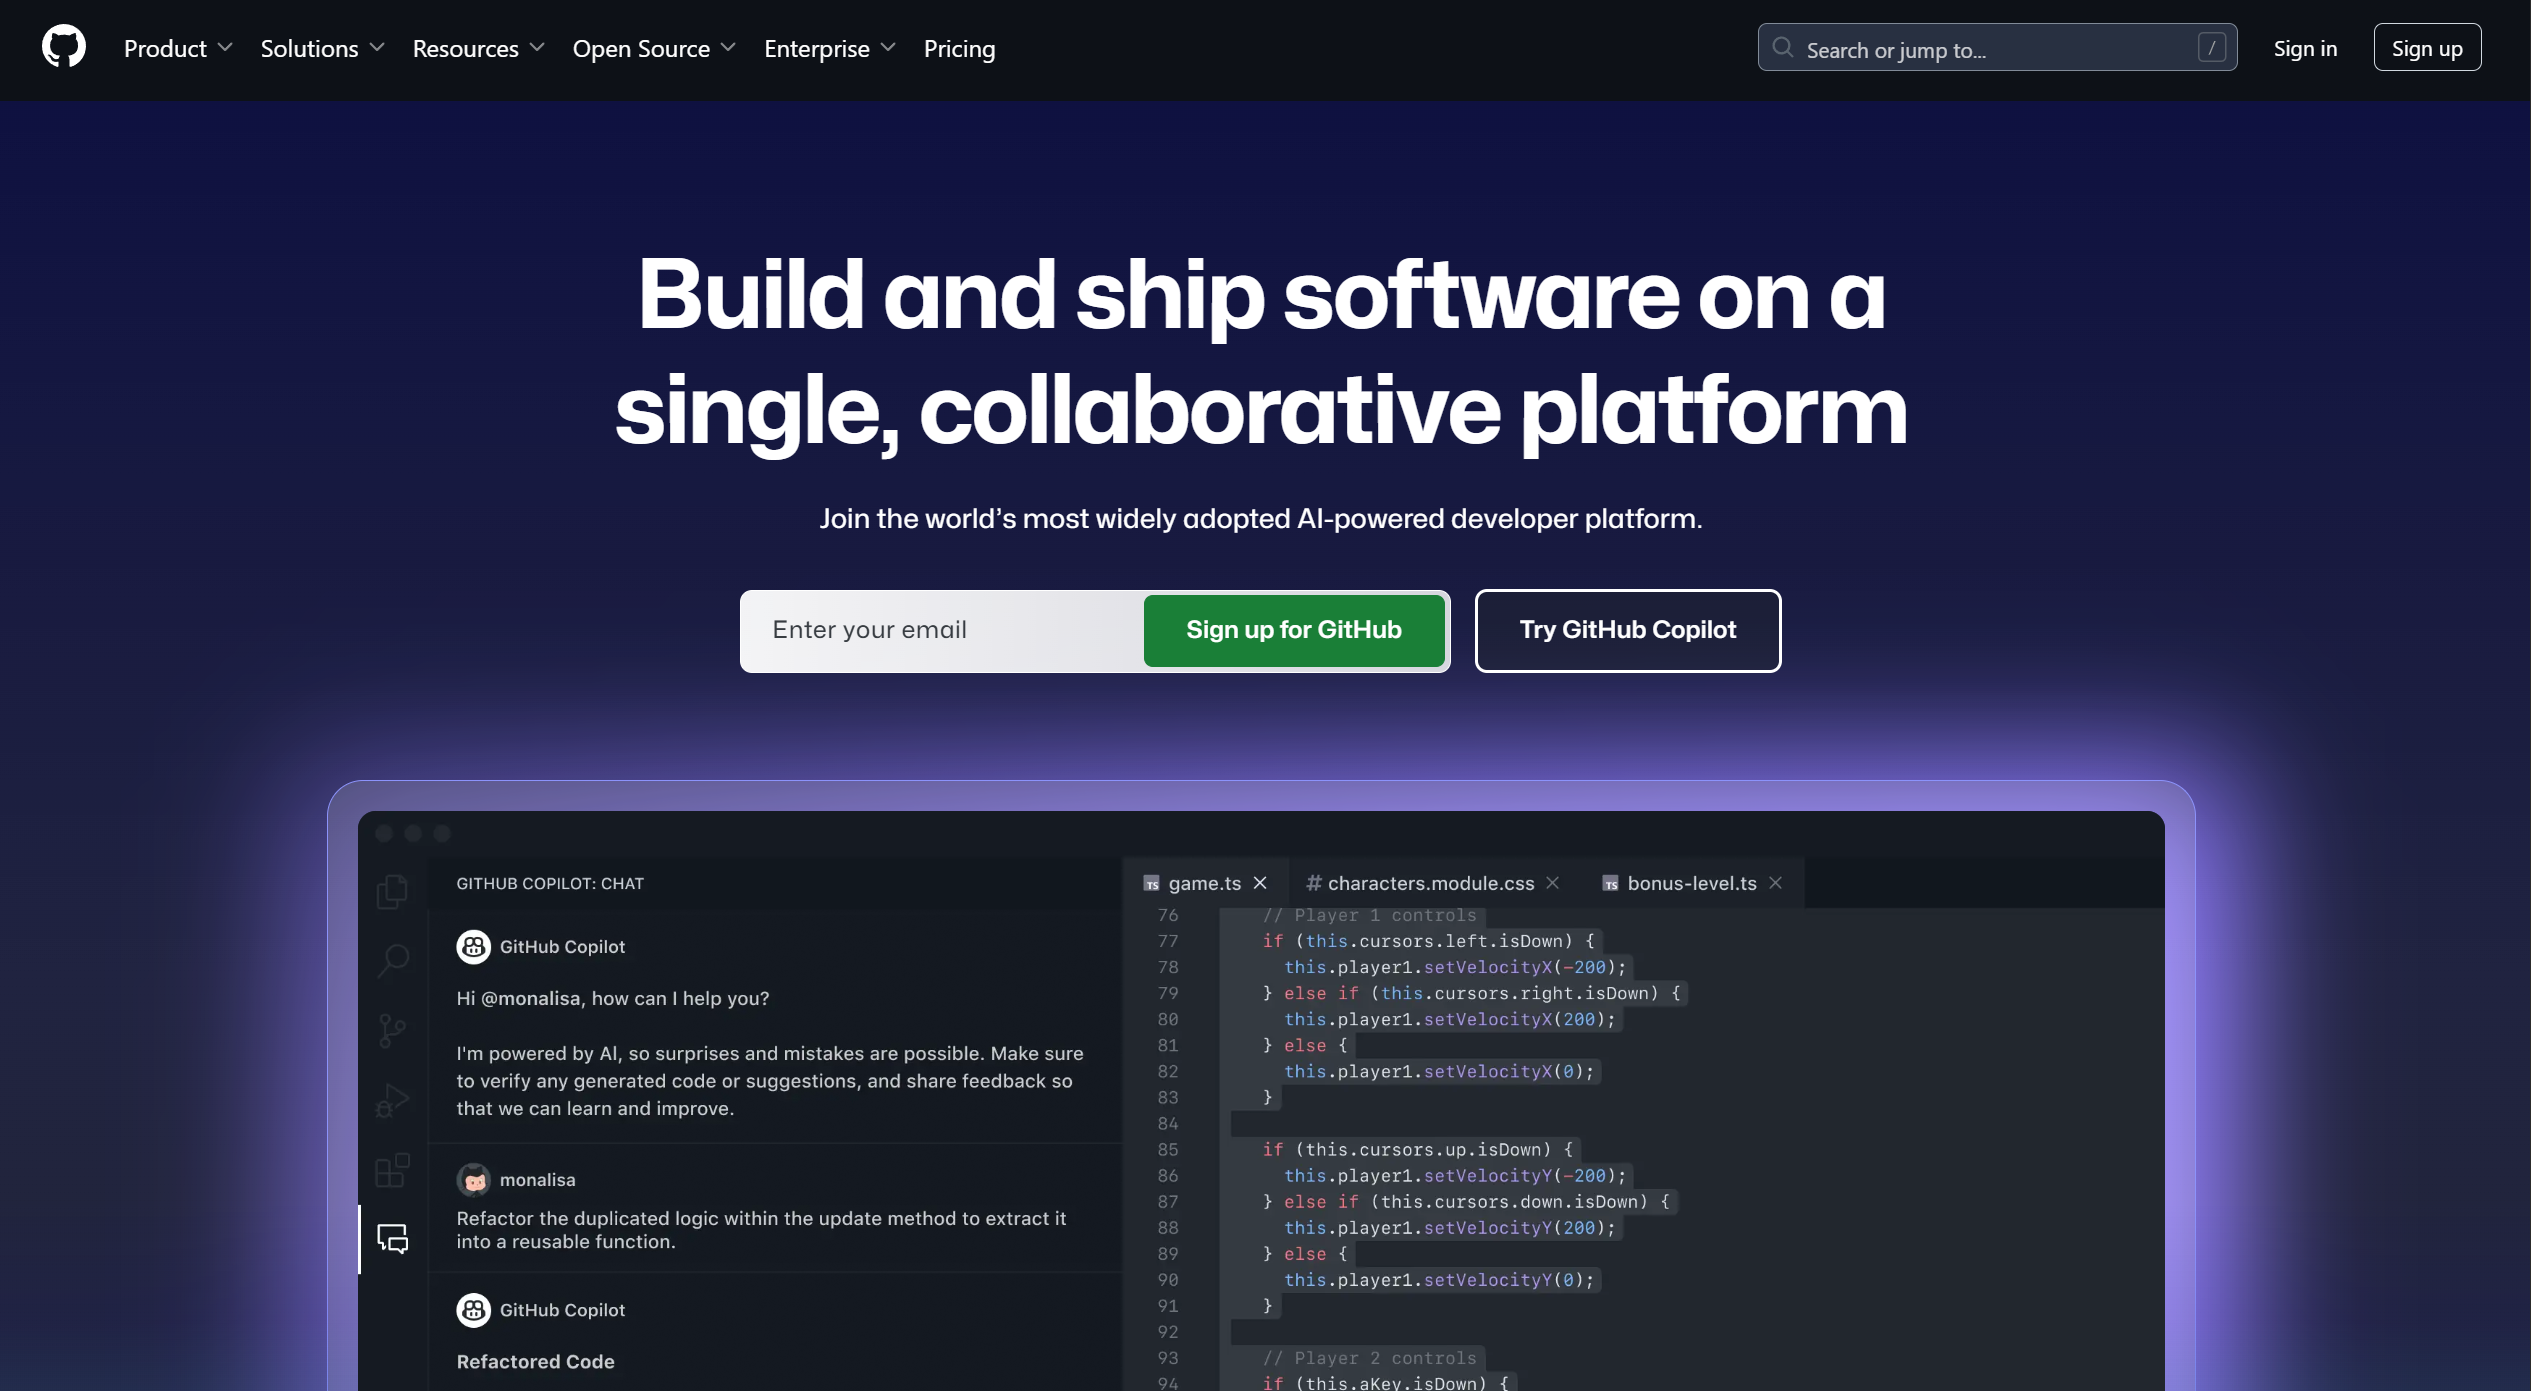Image resolution: width=2531 pixels, height=1391 pixels.
Task: Click the Sign up for GitHub button
Action: pos(1293,630)
